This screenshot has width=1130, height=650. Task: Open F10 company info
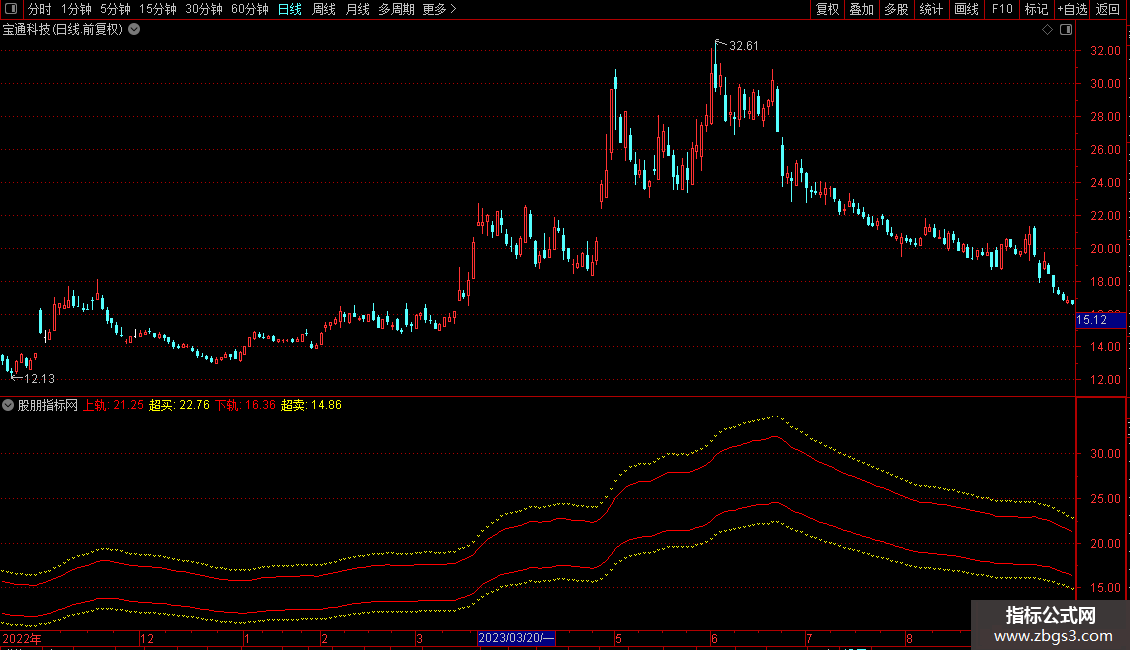point(1002,9)
